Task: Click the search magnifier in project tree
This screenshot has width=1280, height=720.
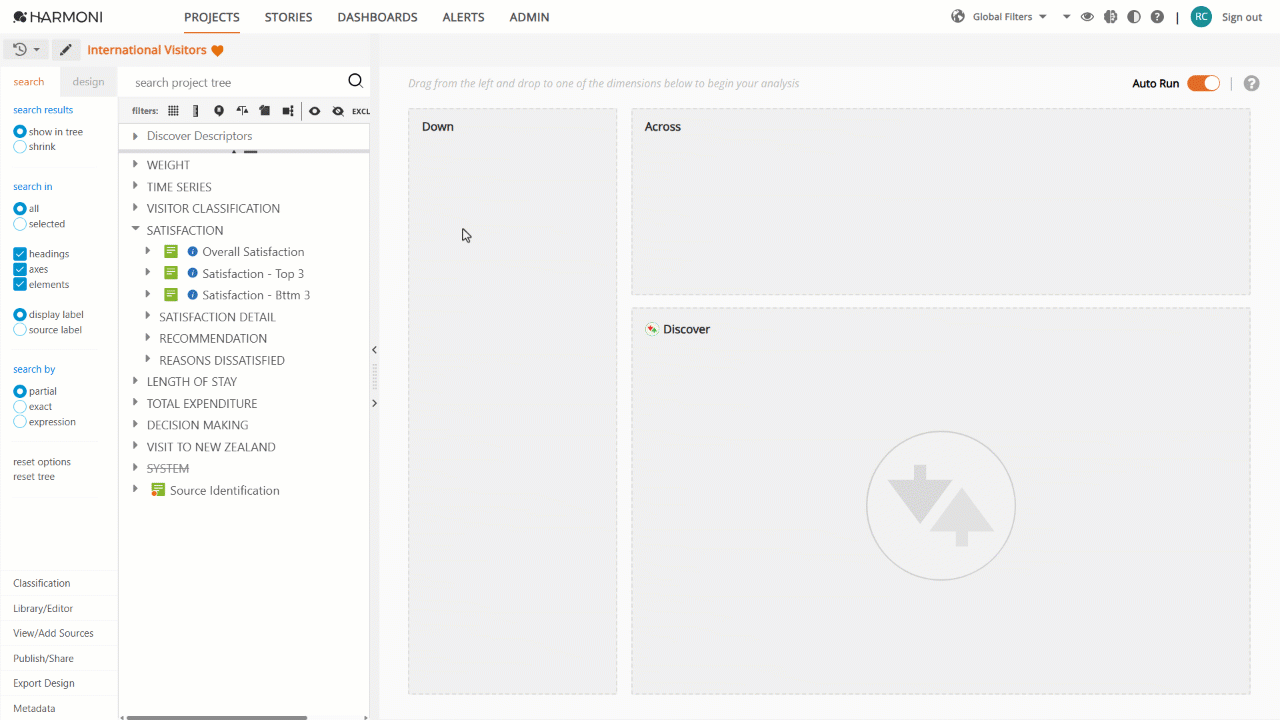Action: coord(355,82)
